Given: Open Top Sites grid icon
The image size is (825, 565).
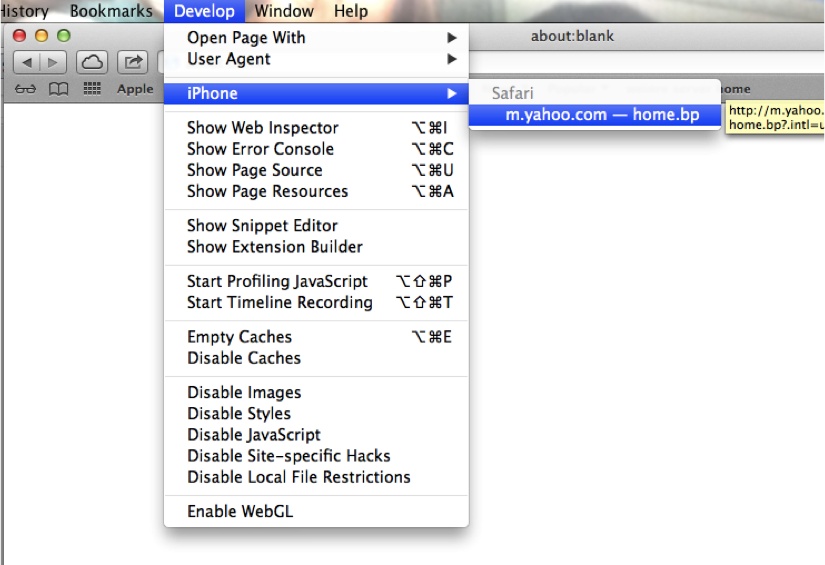Looking at the screenshot, I should point(92,89).
